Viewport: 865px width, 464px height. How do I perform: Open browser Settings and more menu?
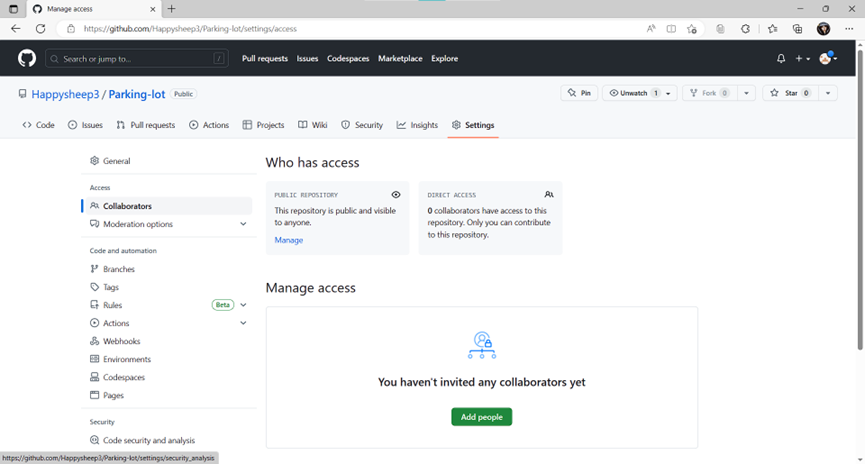pos(849,29)
